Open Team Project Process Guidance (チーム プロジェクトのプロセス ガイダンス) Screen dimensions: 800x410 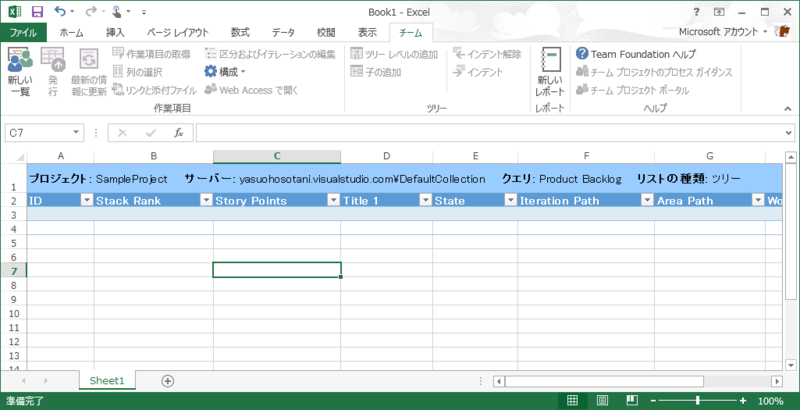pyautogui.click(x=654, y=72)
